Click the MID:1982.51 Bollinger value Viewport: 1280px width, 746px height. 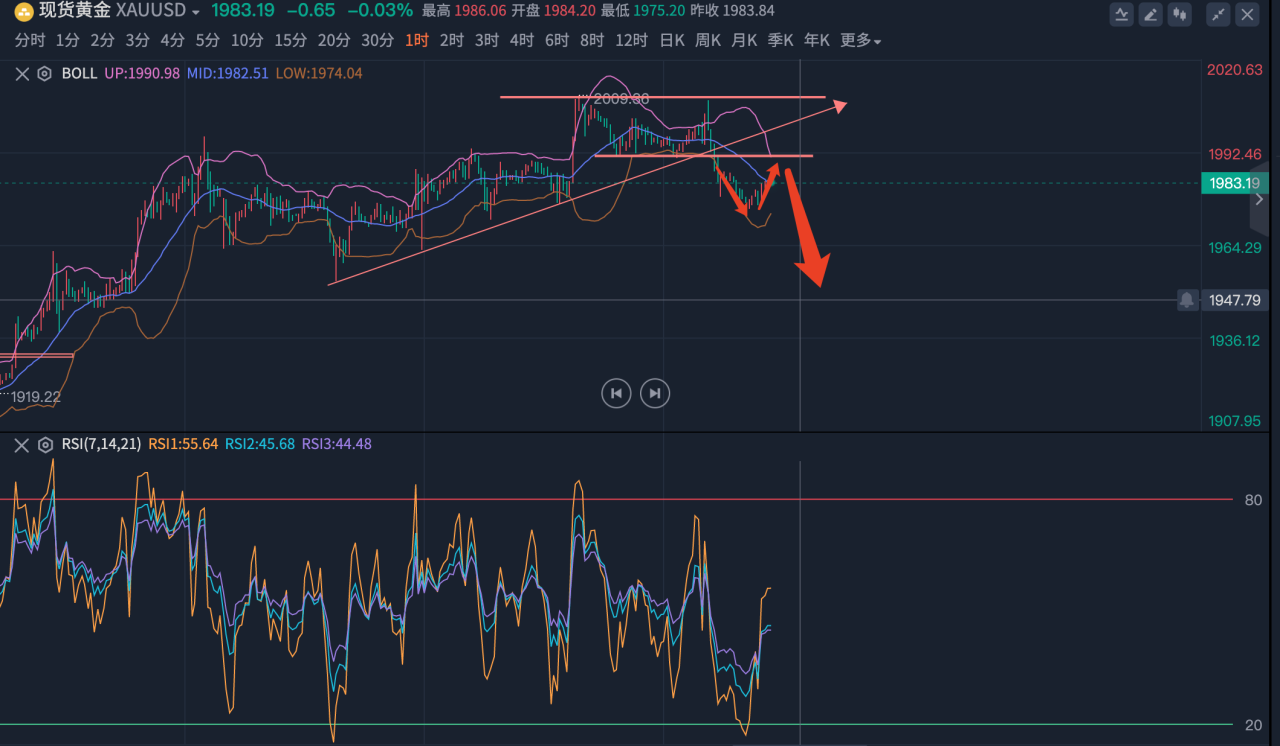(x=228, y=73)
